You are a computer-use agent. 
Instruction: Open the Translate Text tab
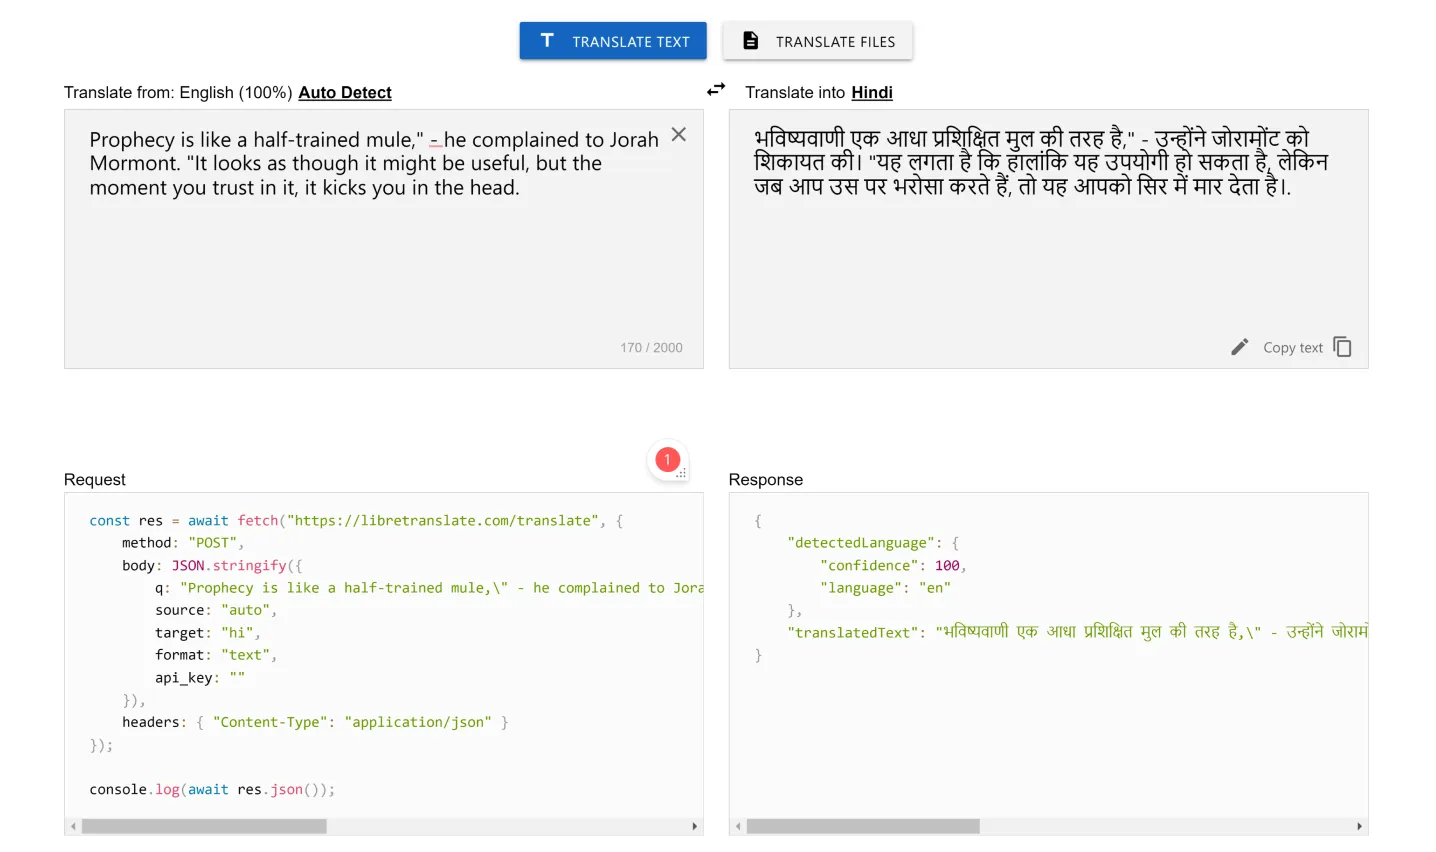613,41
